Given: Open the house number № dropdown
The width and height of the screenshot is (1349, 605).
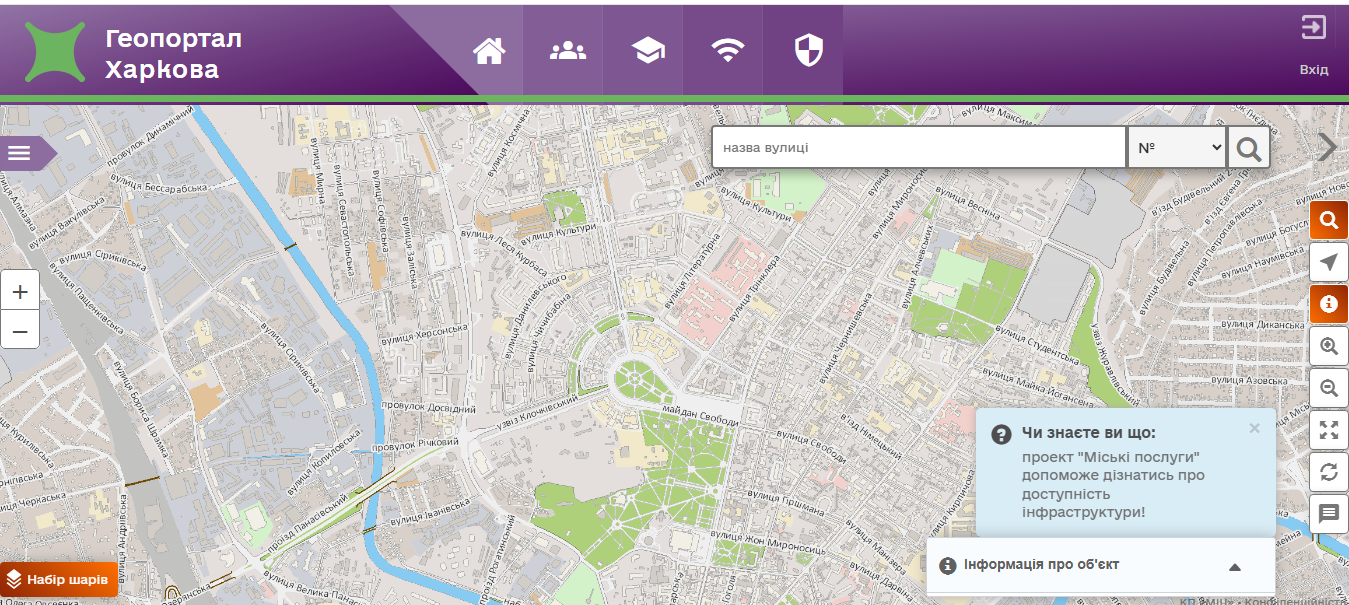Looking at the screenshot, I should click(1178, 147).
